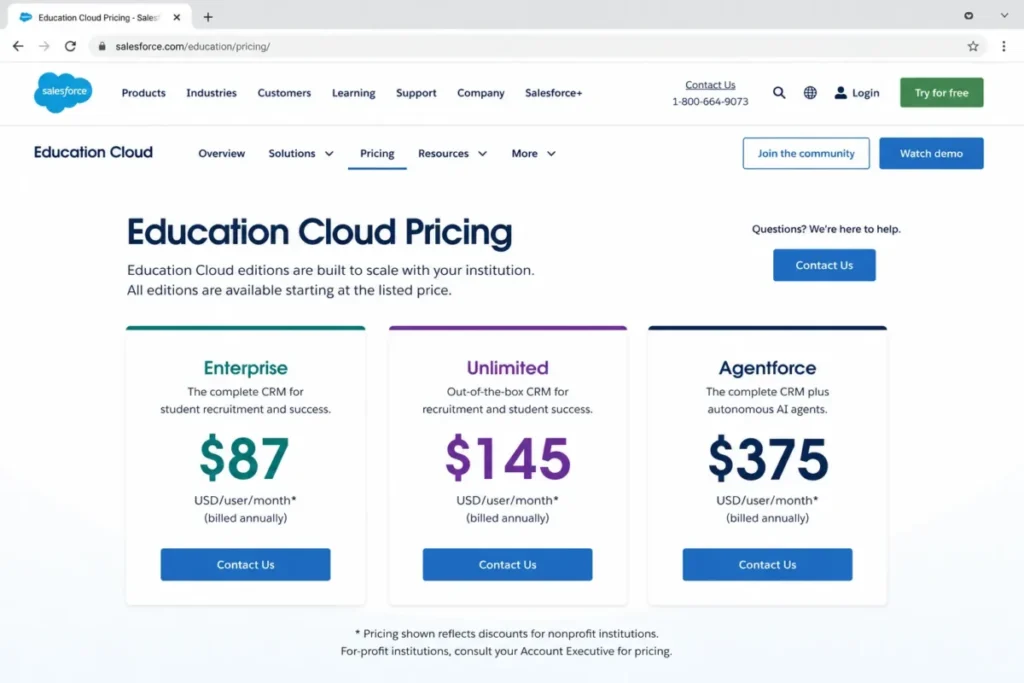Viewport: 1024px width, 683px height.
Task: Open Chrome three-dot menu
Action: click(1004, 46)
